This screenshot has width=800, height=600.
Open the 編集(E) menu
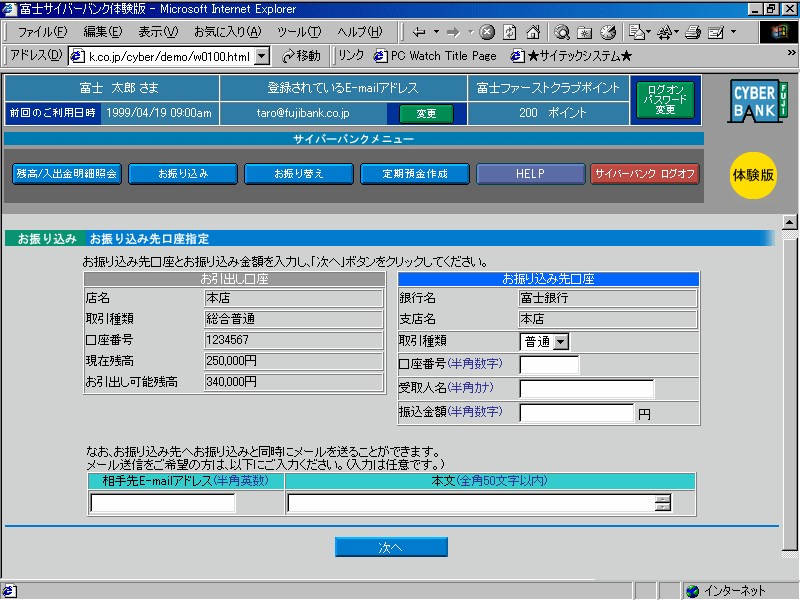point(103,32)
